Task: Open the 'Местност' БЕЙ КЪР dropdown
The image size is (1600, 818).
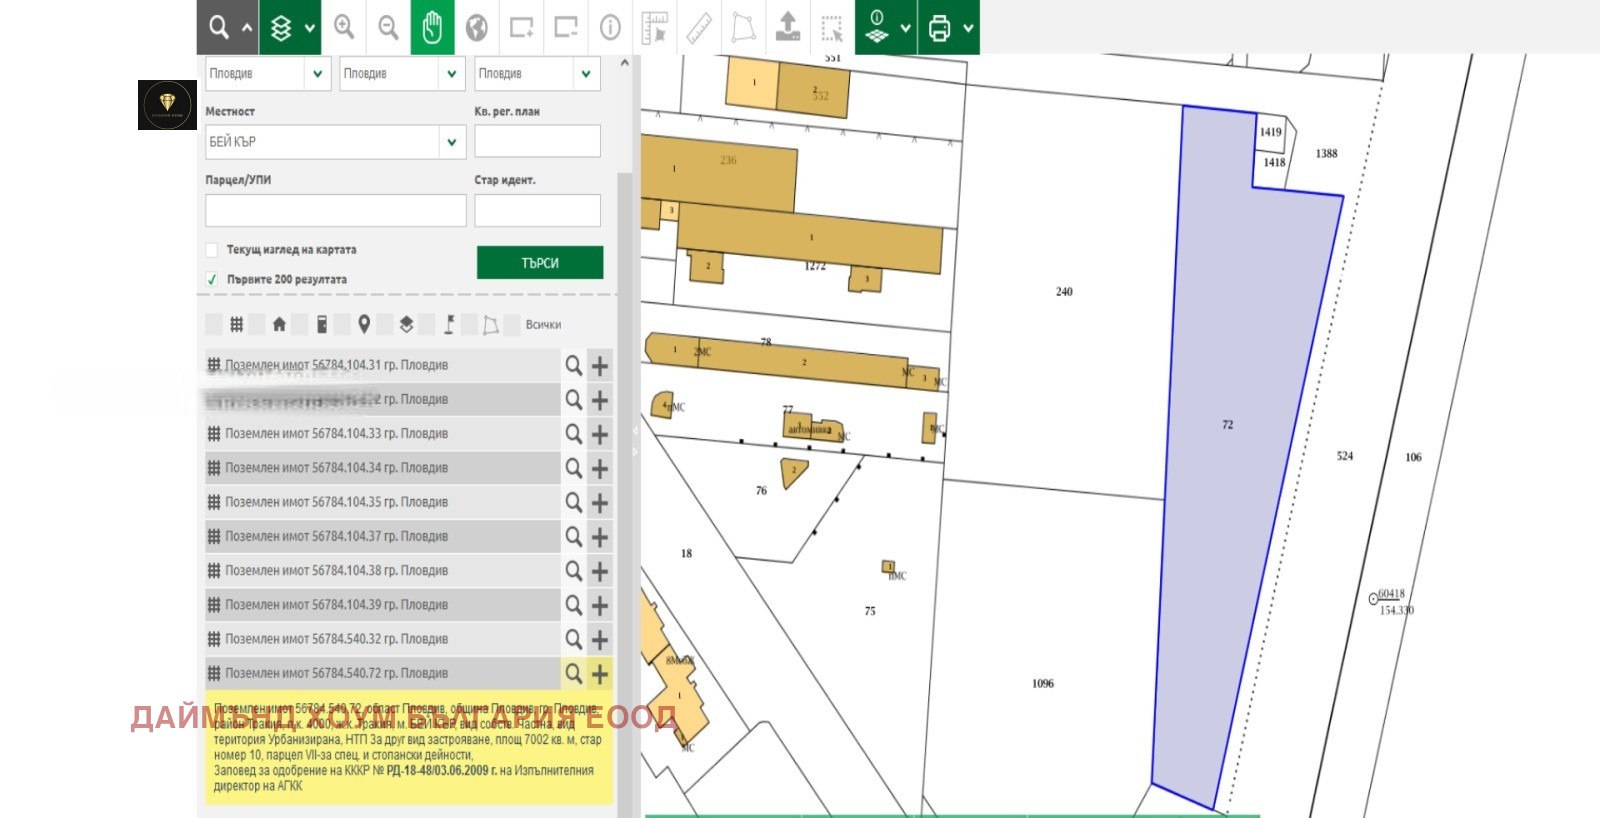Action: point(451,142)
